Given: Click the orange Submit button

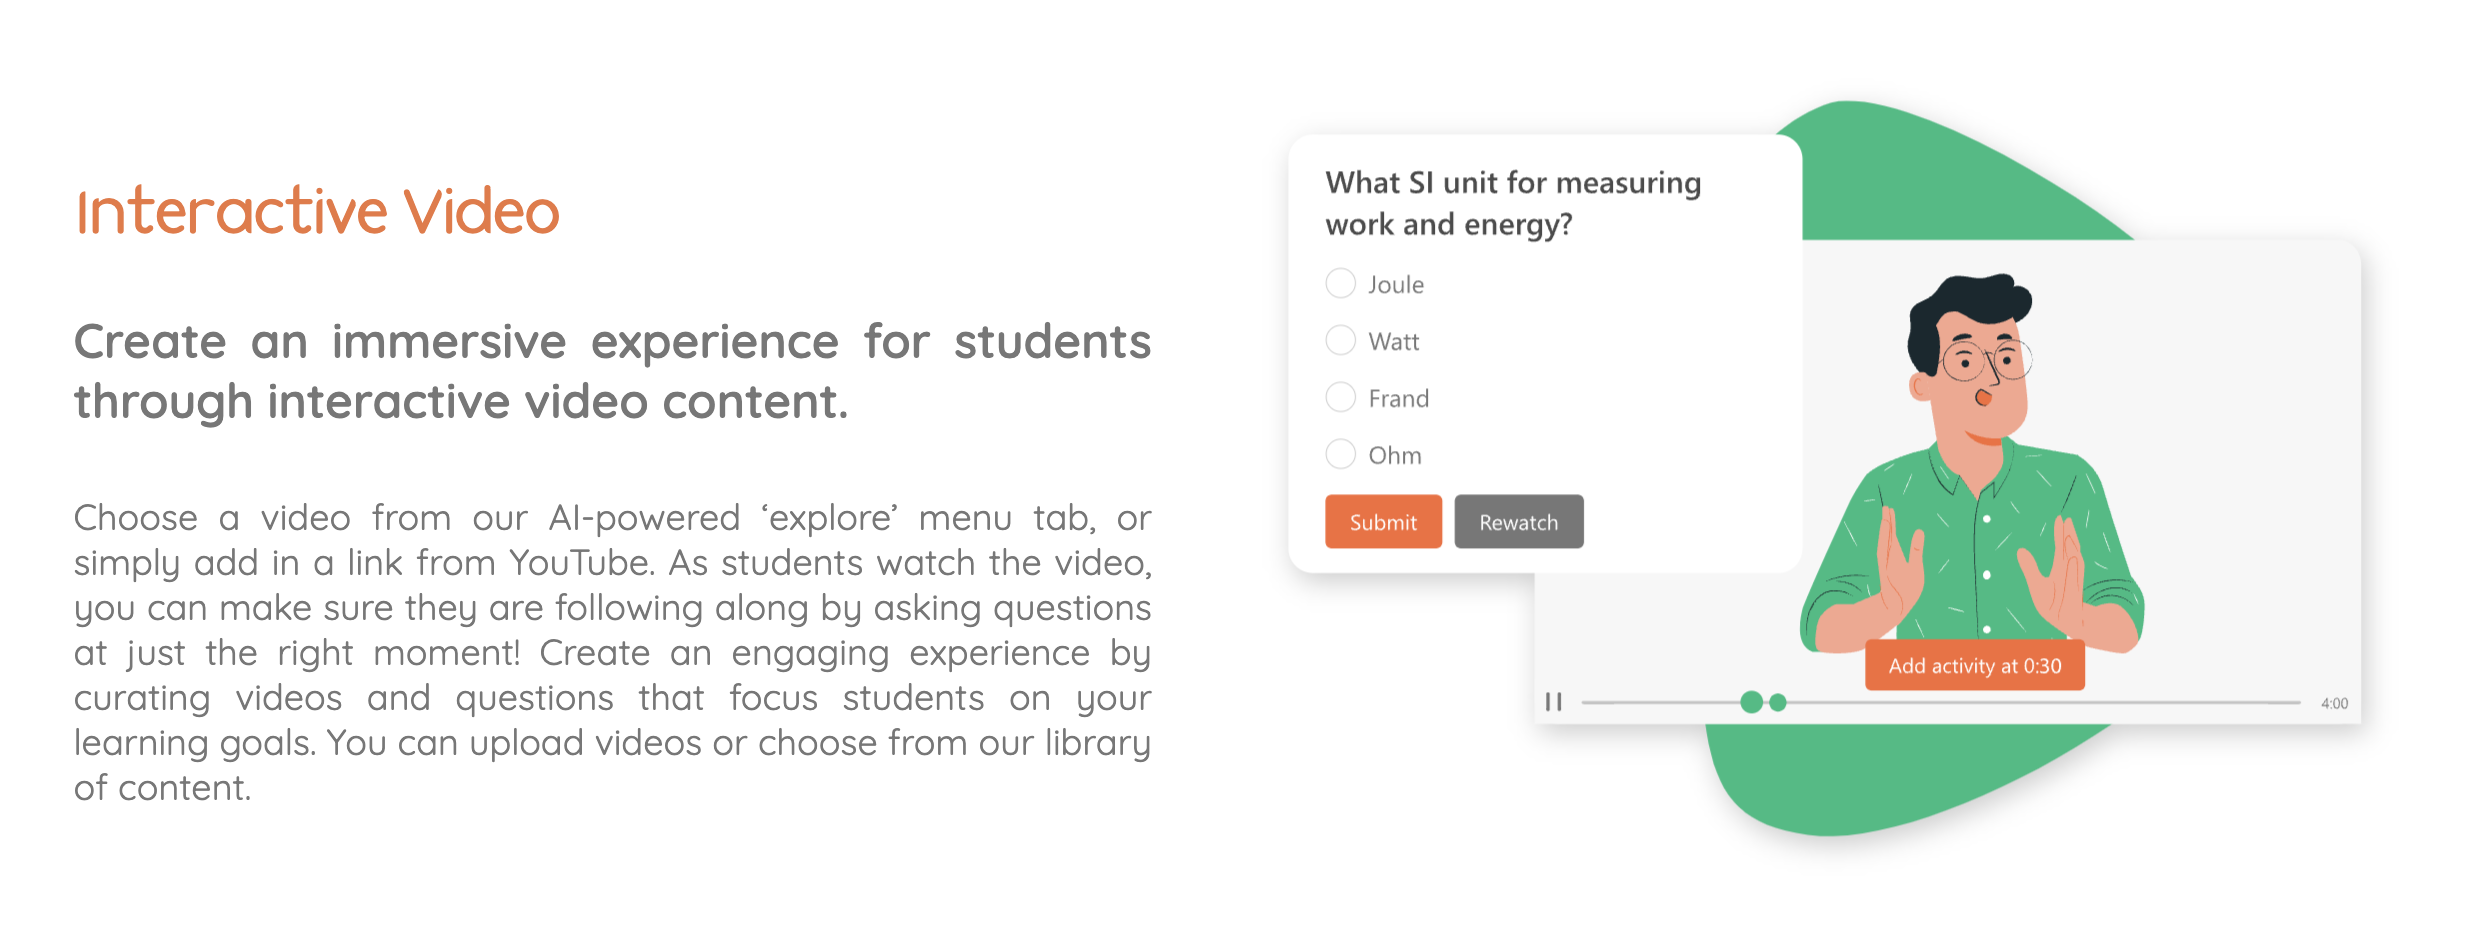Looking at the screenshot, I should pos(1383,522).
